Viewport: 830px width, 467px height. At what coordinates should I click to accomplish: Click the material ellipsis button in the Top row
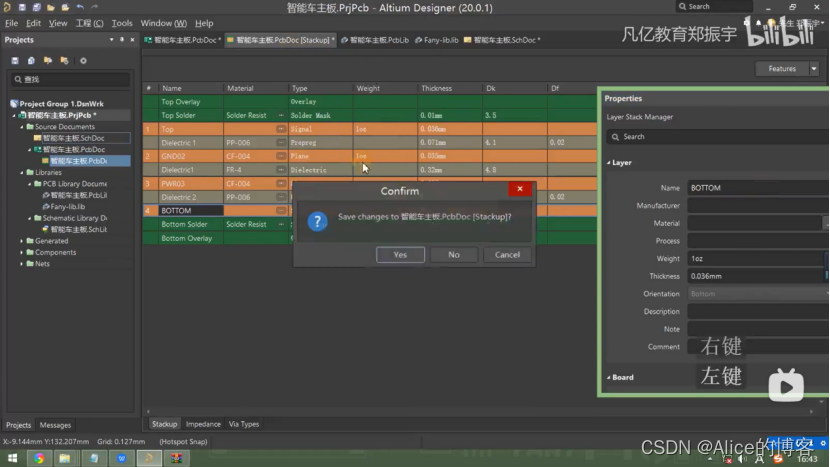tap(281, 129)
